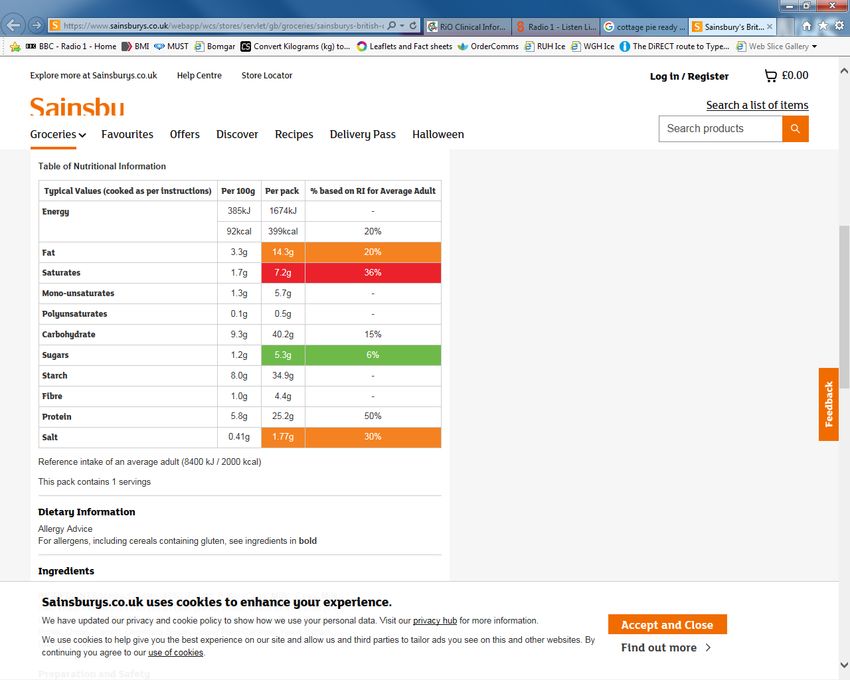The height and width of the screenshot is (680, 850).
Task: Open the browser Home icon
Action: point(807,25)
